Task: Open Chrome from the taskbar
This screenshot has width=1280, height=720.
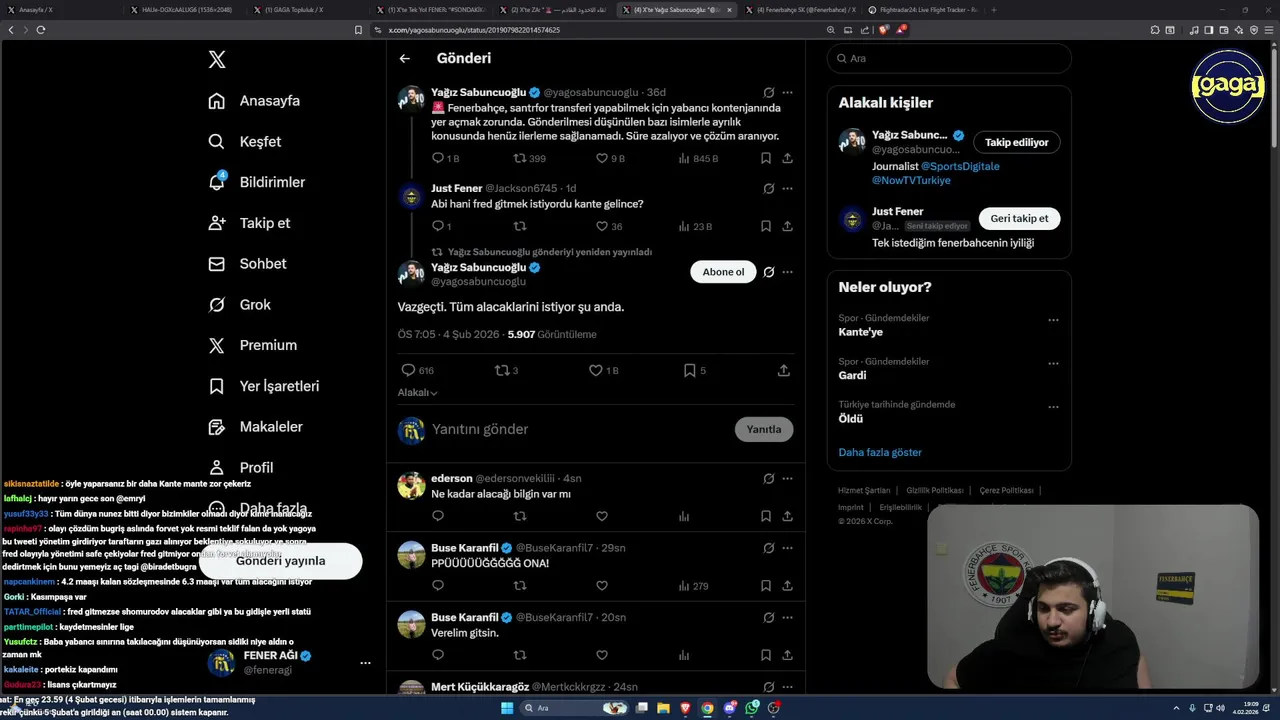Action: point(707,708)
